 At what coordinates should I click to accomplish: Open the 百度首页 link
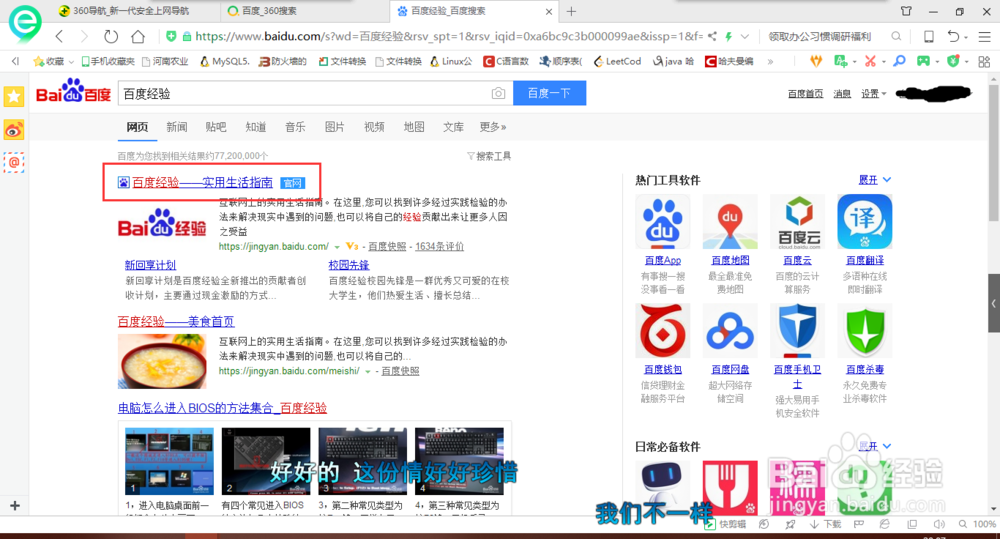pos(805,94)
